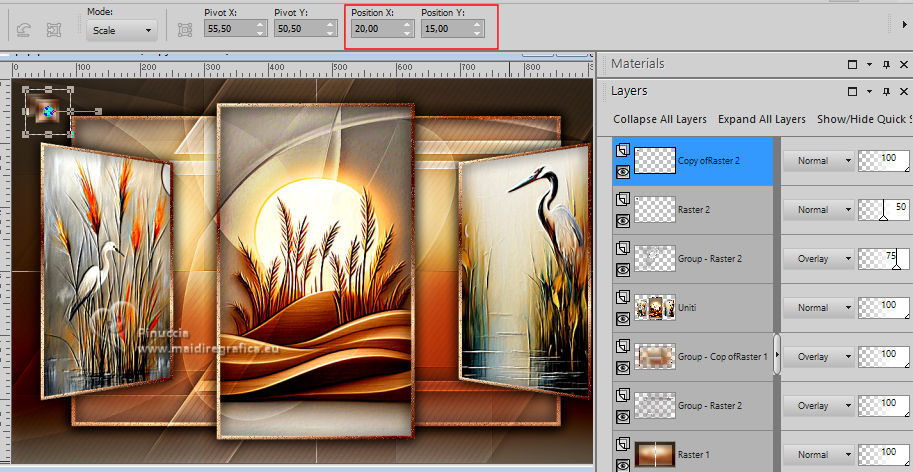Select the Uniti layer thumbnail

tap(654, 307)
